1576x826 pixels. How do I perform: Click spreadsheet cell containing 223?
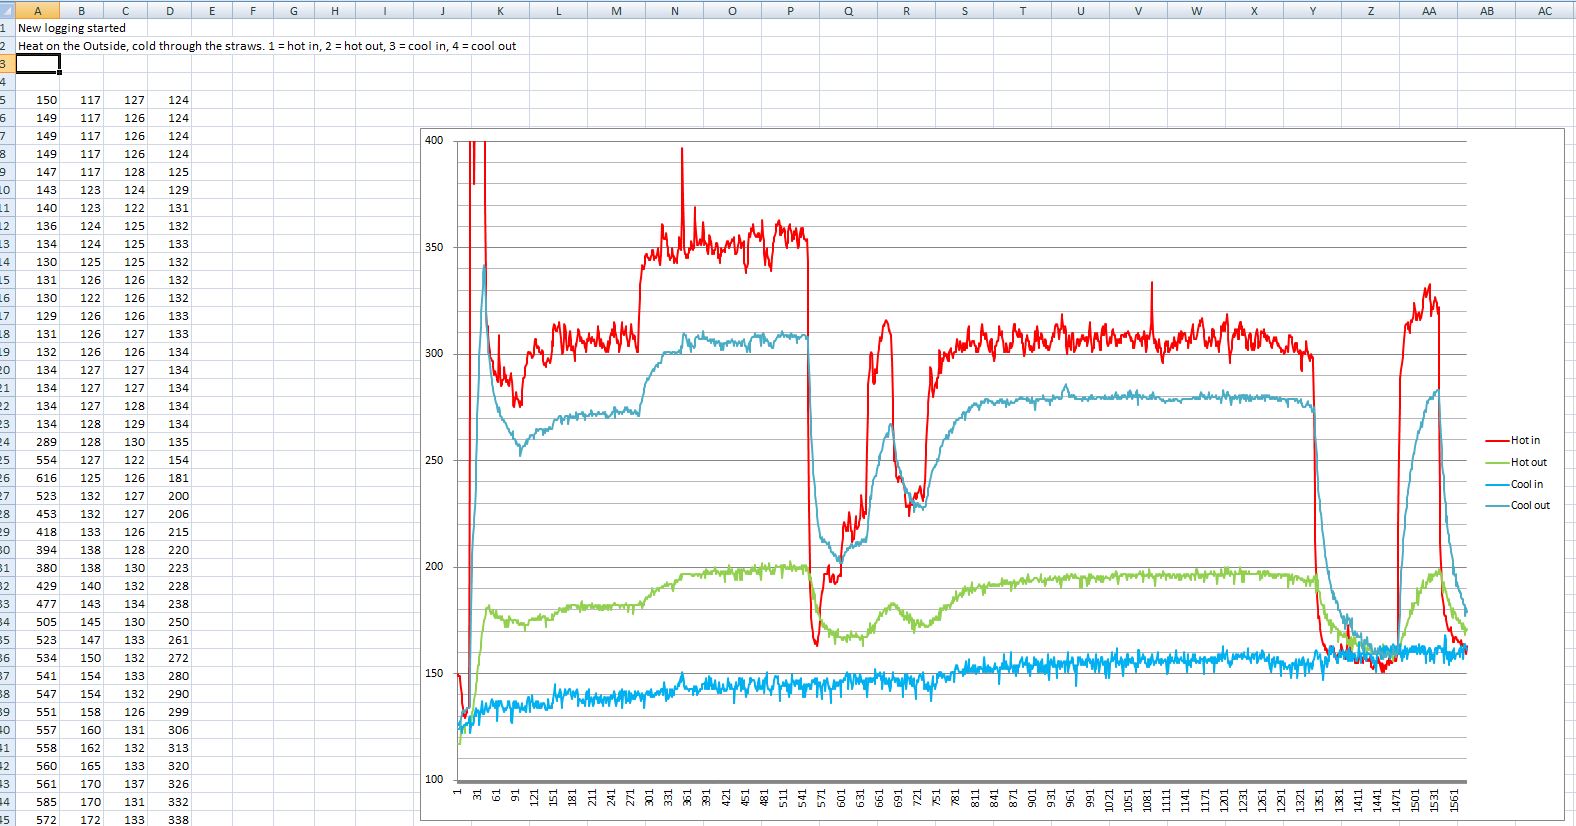(x=170, y=568)
